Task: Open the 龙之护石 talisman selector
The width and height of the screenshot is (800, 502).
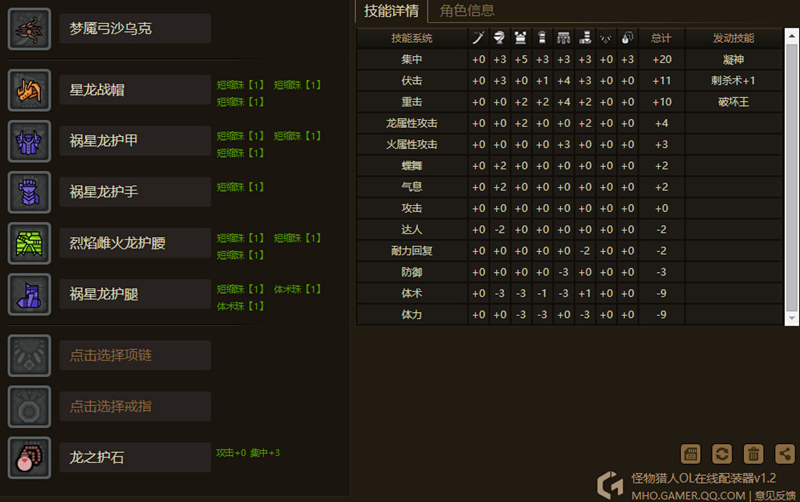Action: point(135,457)
